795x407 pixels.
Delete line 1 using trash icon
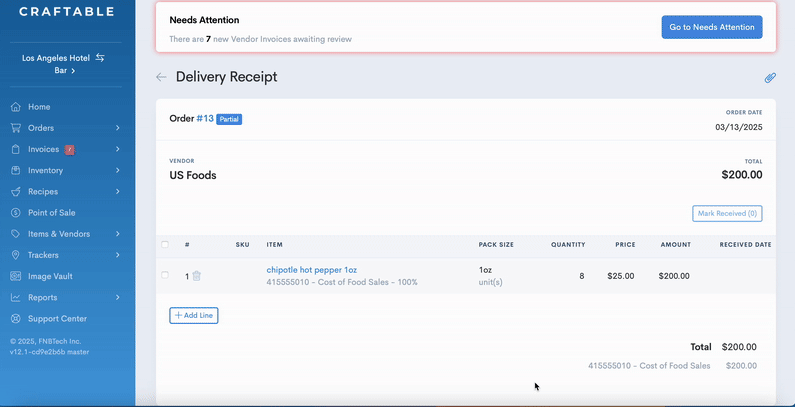[197, 276]
